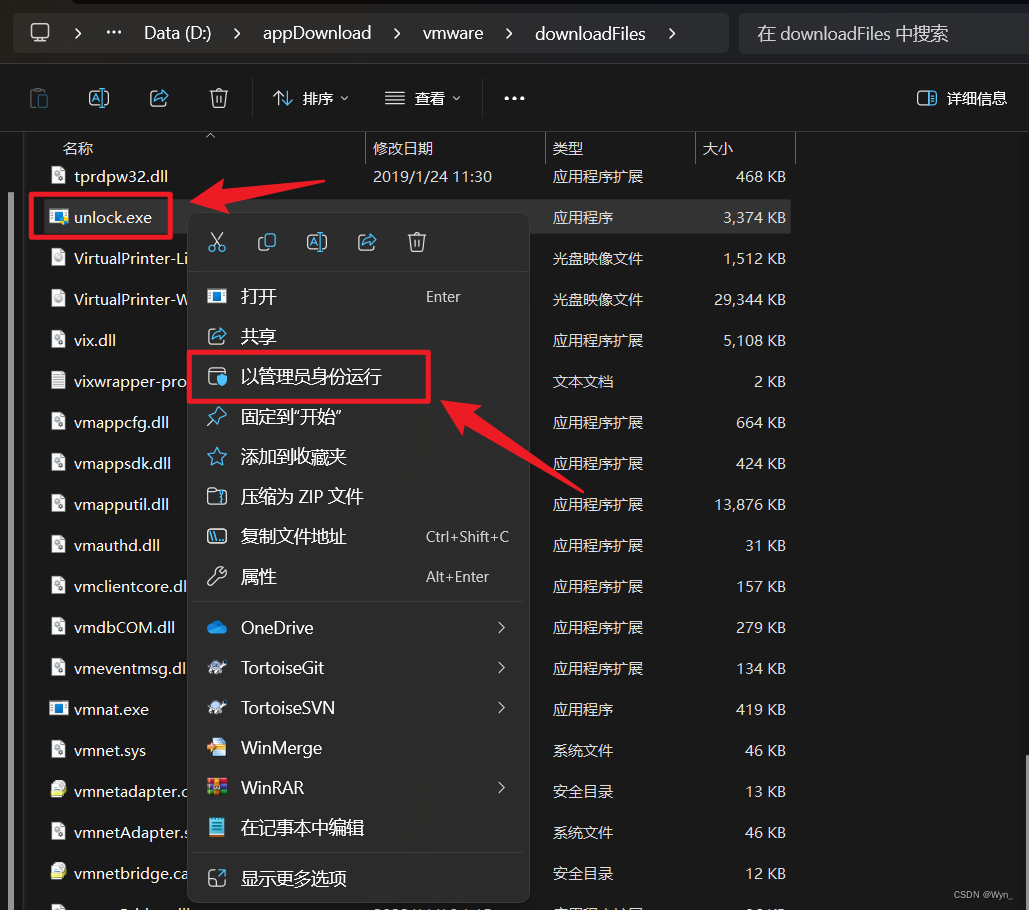Choose 添加到收藏夹 from the context menu
This screenshot has height=910, width=1029.
click(x=358, y=457)
